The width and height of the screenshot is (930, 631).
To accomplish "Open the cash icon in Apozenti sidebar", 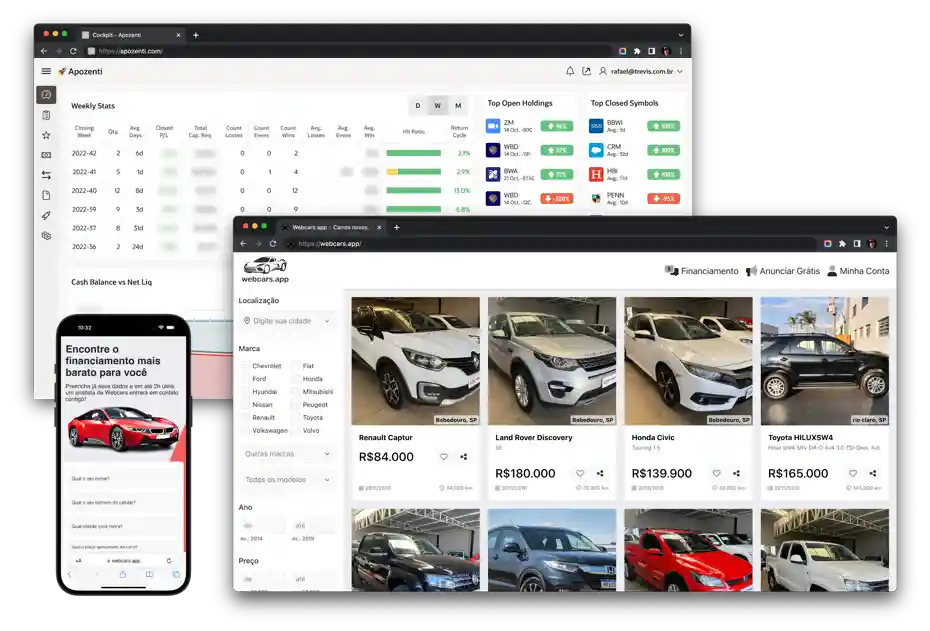I will tap(46, 155).
